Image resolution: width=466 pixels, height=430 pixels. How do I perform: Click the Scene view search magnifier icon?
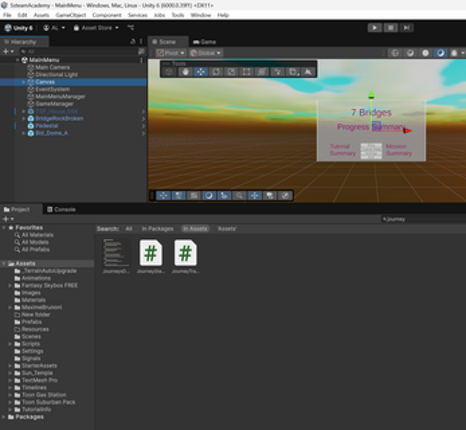tap(239, 196)
